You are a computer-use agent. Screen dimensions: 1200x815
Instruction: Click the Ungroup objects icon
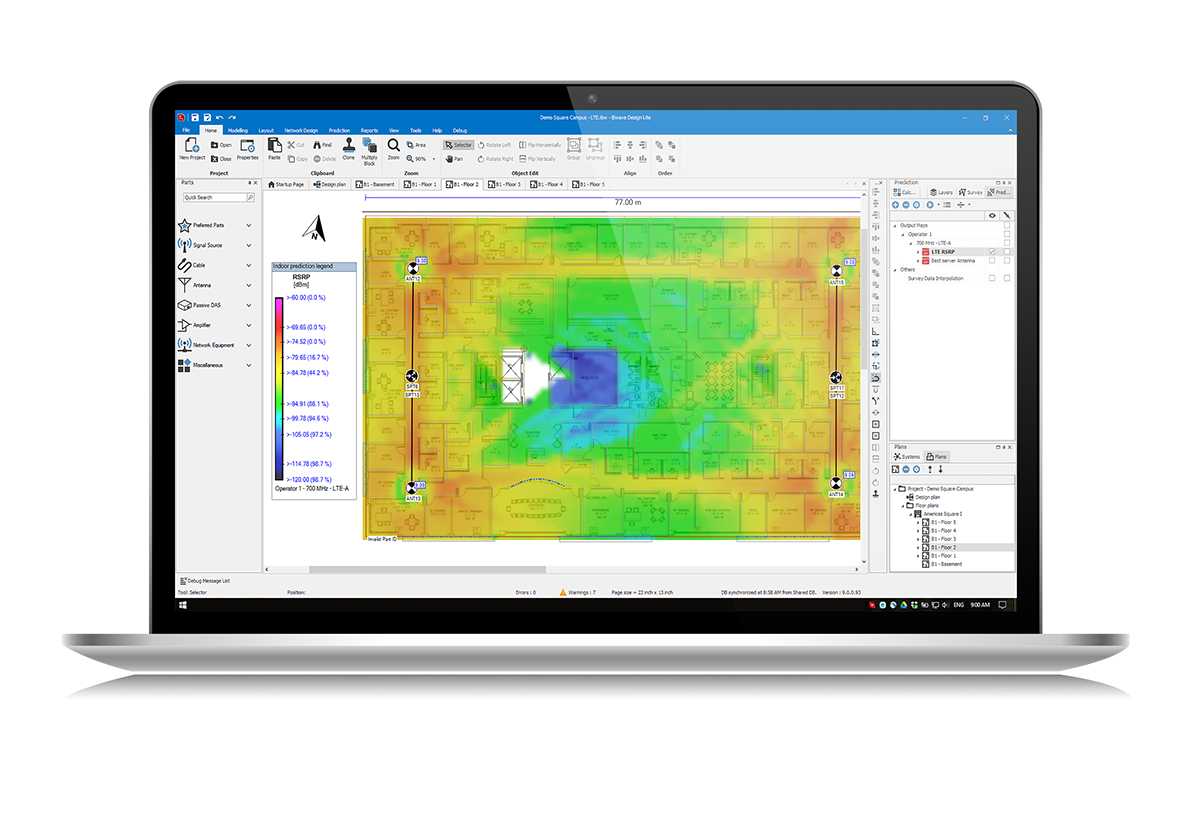click(x=595, y=146)
